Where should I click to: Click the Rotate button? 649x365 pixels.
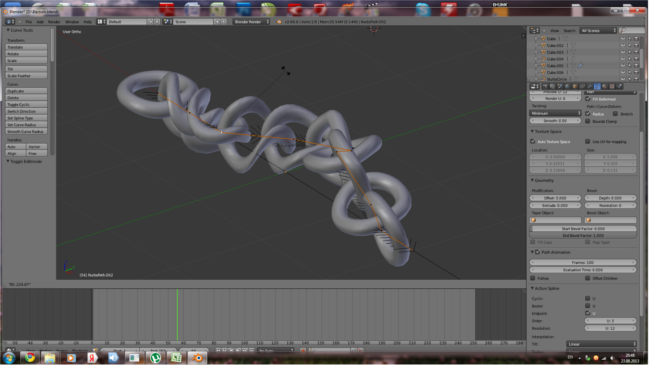(26, 54)
